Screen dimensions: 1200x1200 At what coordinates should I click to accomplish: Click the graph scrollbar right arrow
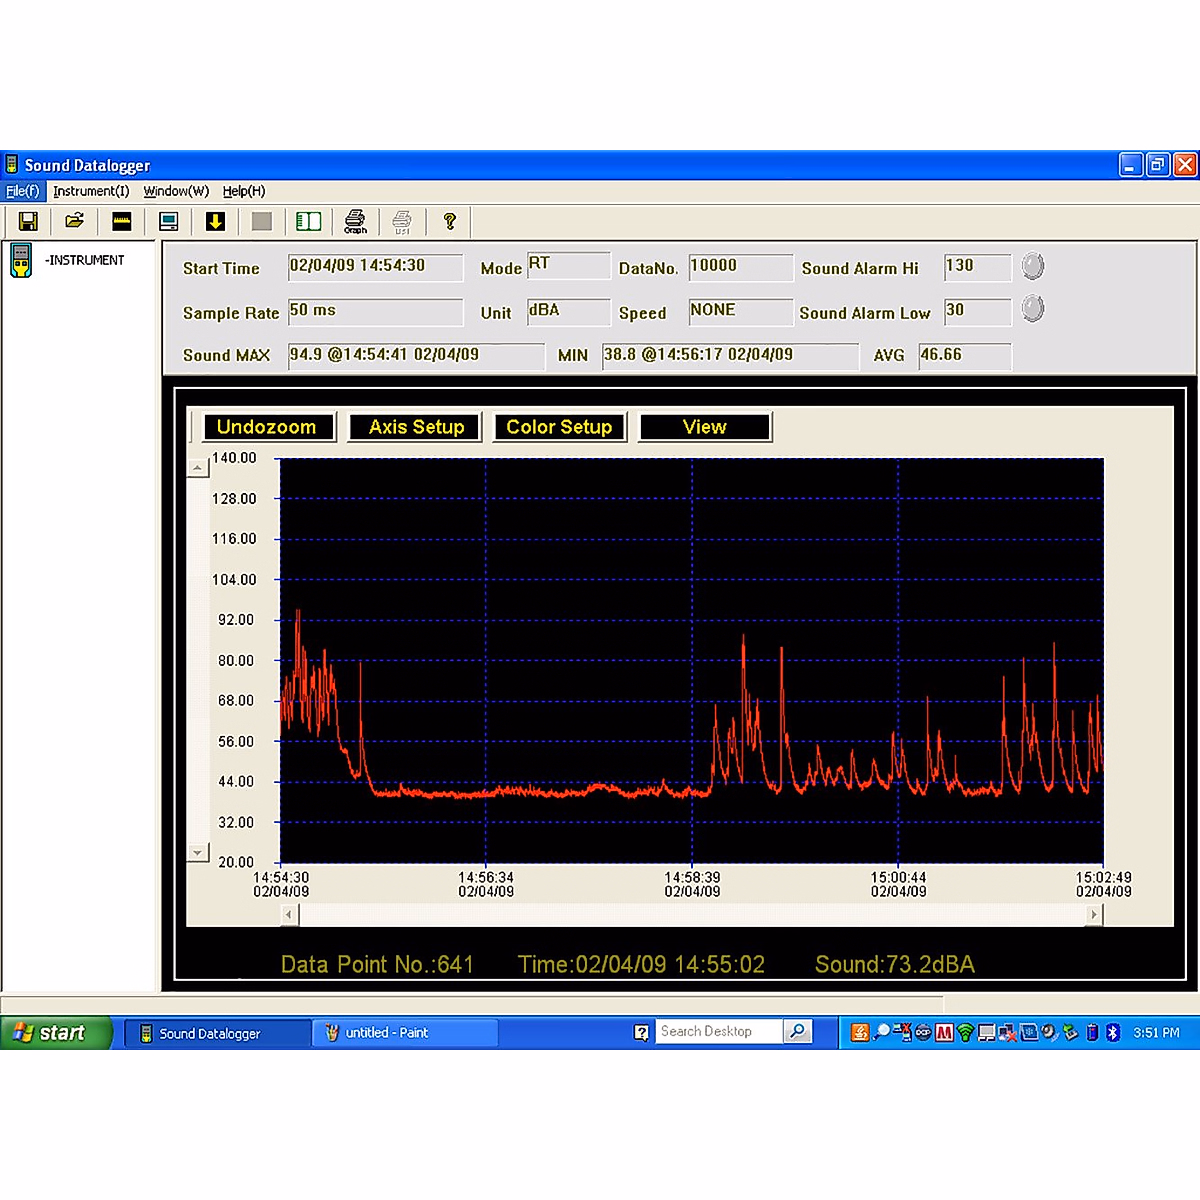pyautogui.click(x=1094, y=914)
